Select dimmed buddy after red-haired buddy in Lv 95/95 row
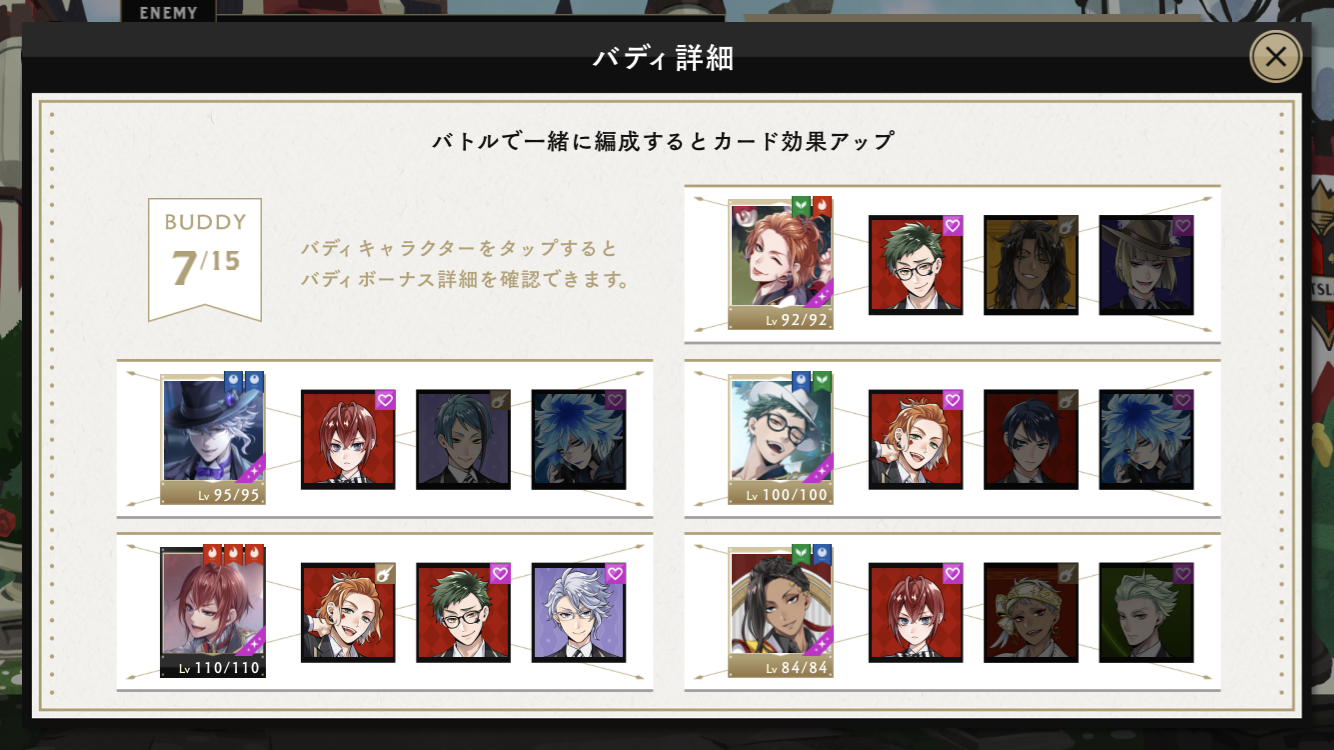Viewport: 1334px width, 750px height. point(463,440)
